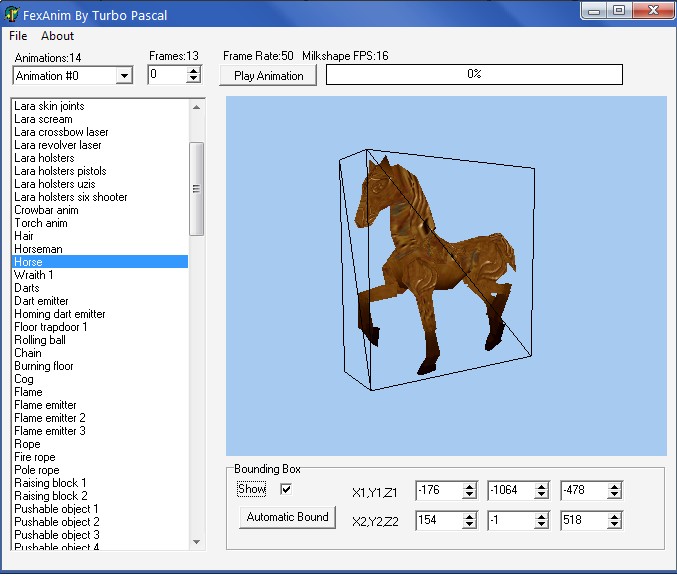Viewport: 677px width, 576px height.
Task: Select Horseman in the object list
Action: point(38,249)
